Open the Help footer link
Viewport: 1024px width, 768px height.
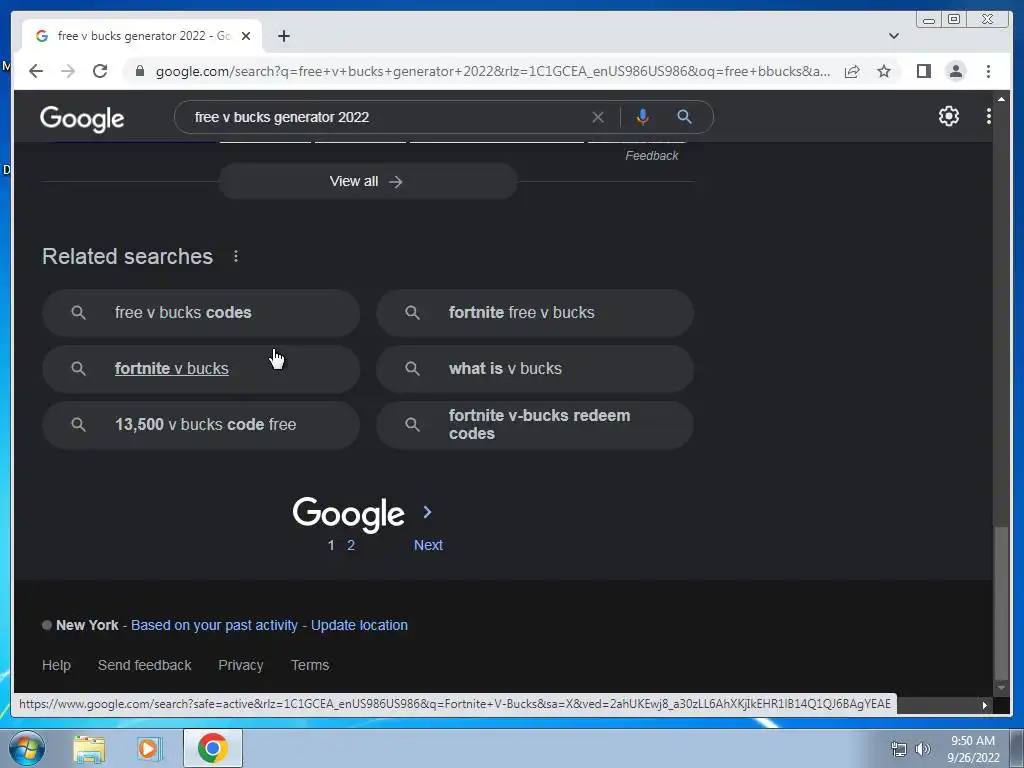(x=56, y=665)
